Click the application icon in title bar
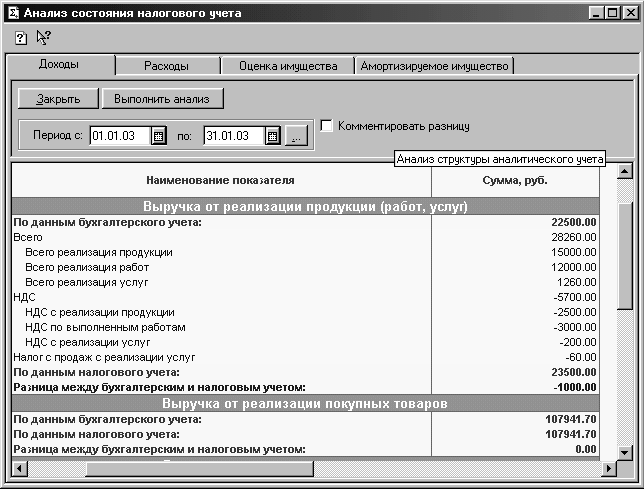This screenshot has height=489, width=644. tap(11, 12)
